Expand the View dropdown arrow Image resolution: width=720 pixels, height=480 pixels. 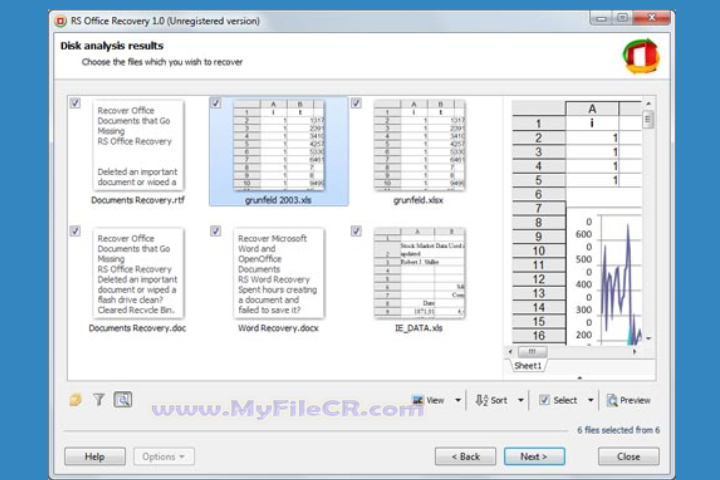coord(458,401)
